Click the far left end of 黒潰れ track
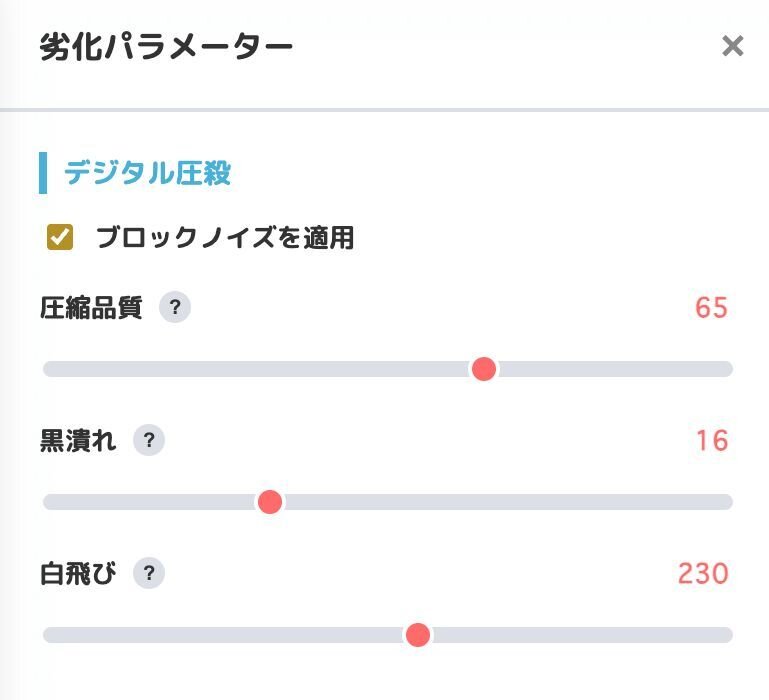The image size is (769, 700). (49, 502)
